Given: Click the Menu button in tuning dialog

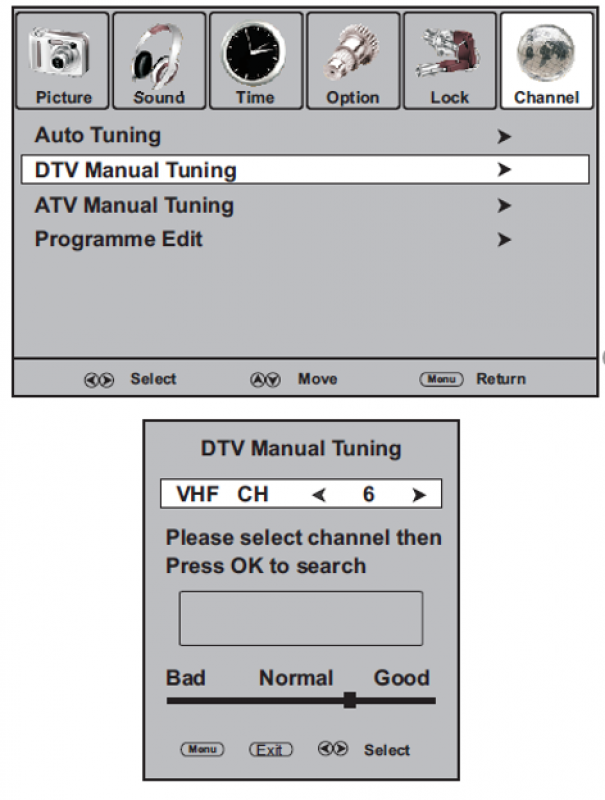Looking at the screenshot, I should (203, 749).
